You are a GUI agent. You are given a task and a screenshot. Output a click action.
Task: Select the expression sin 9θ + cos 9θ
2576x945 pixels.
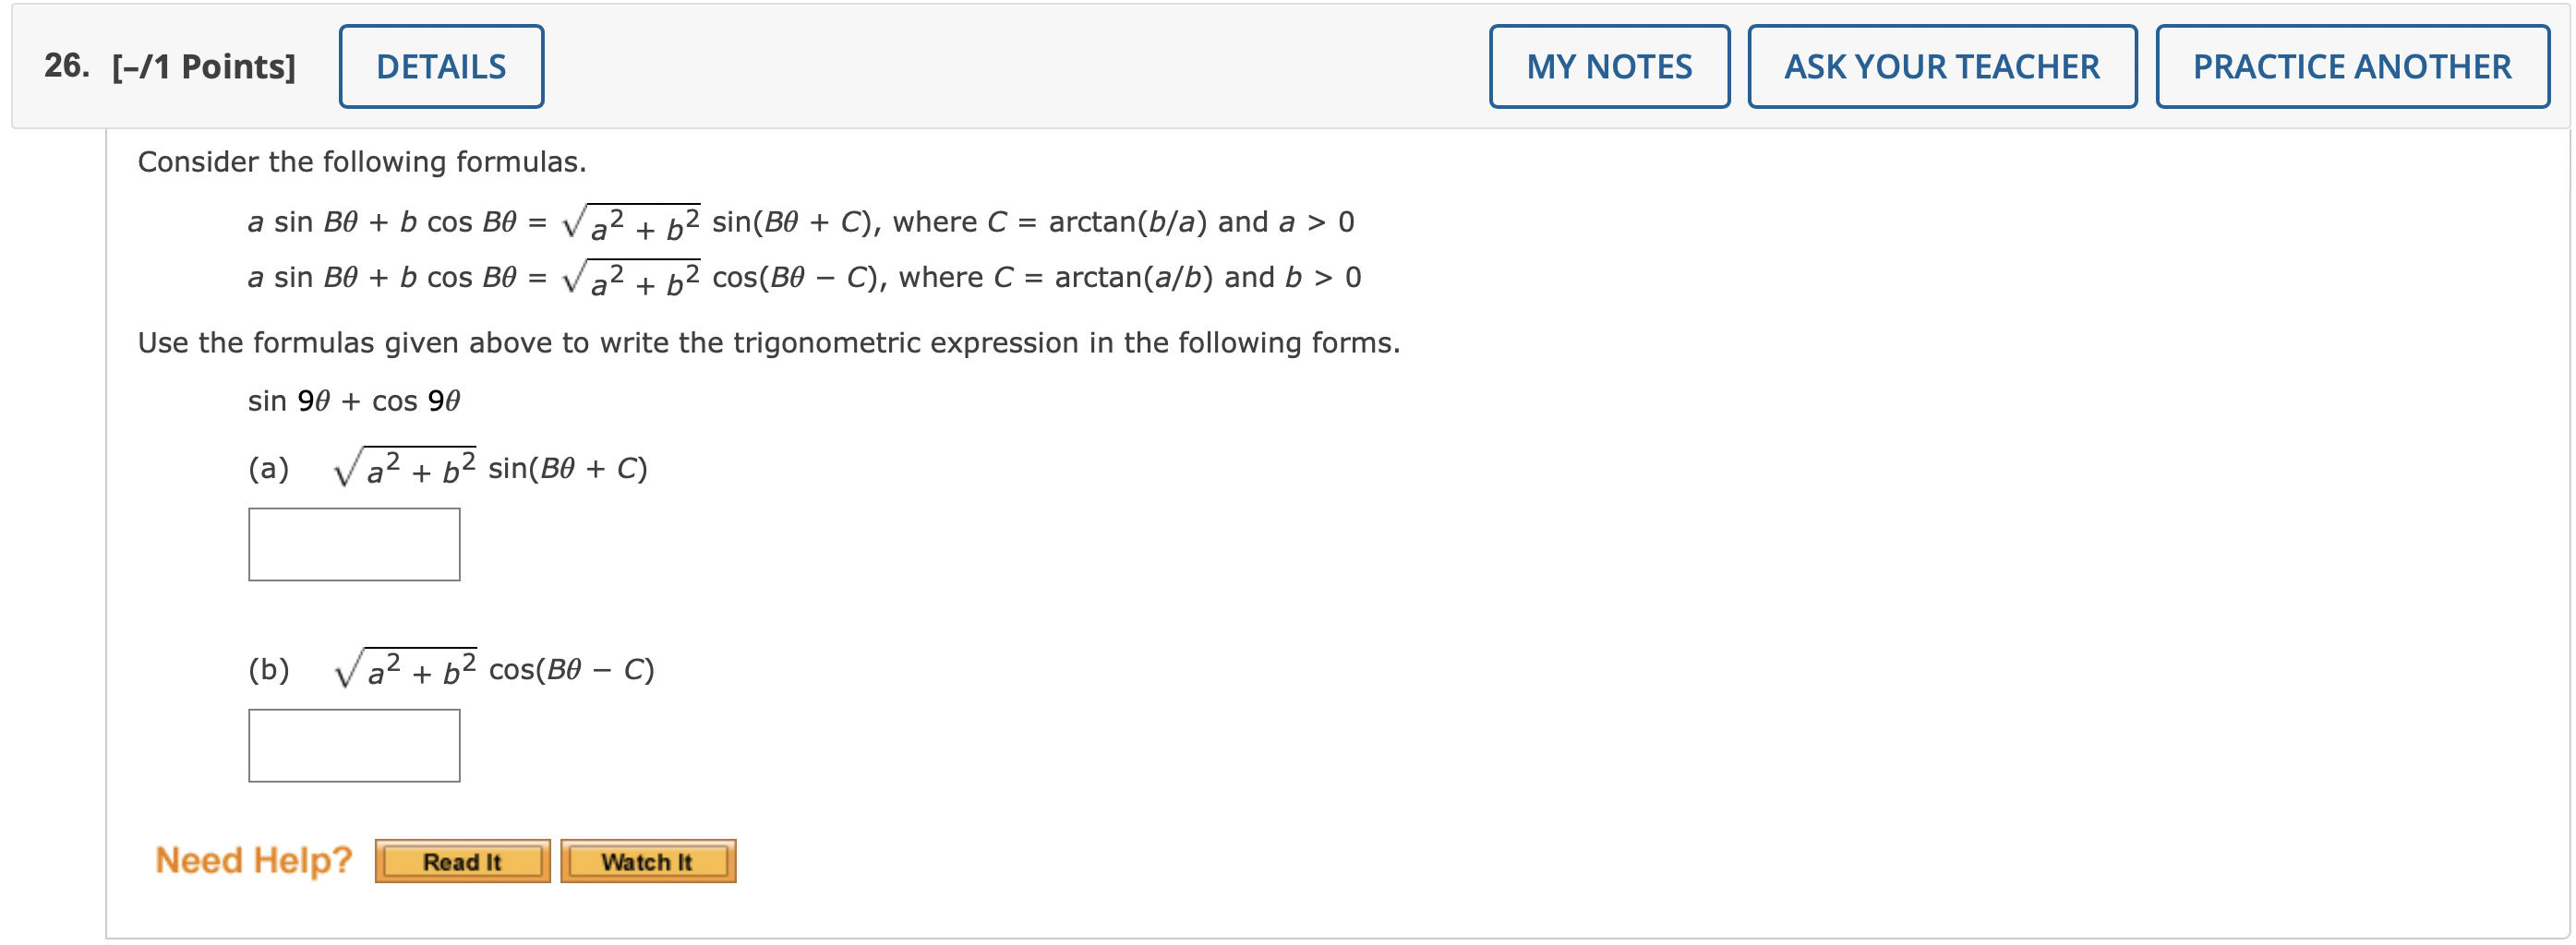coord(354,399)
